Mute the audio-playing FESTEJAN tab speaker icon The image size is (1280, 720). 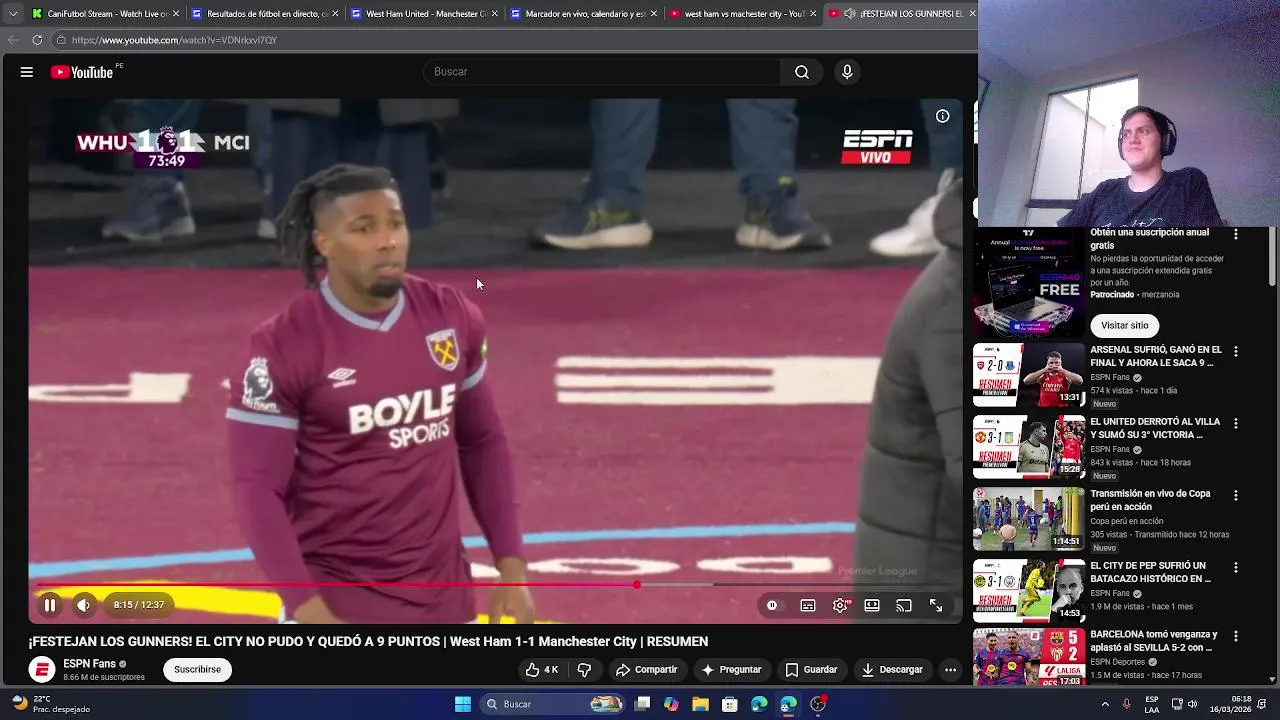pyautogui.click(x=849, y=14)
